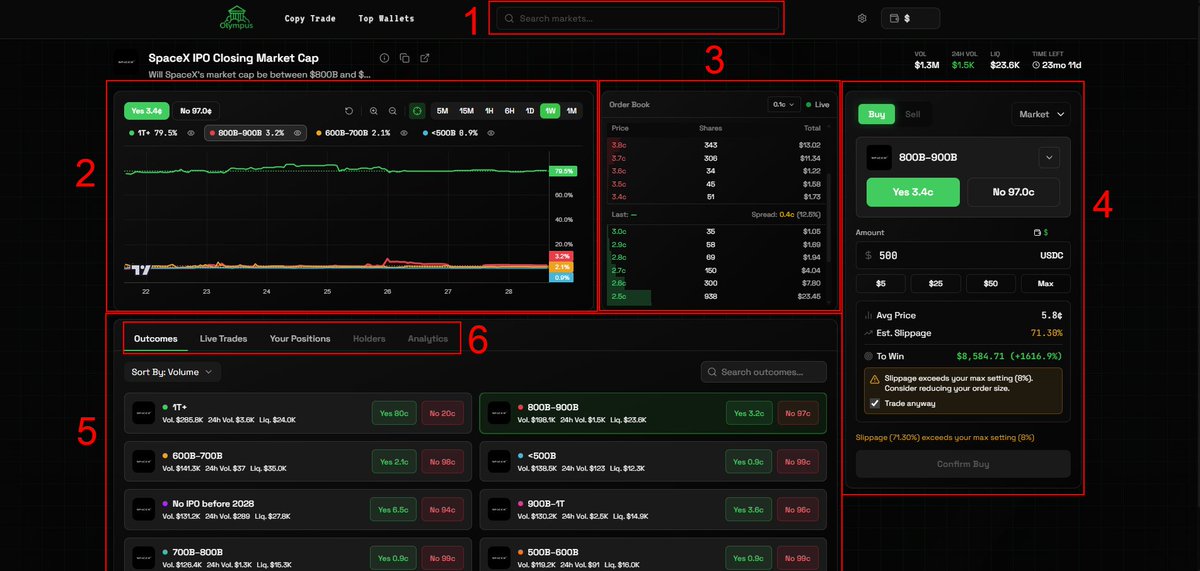This screenshot has width=1200, height=571.
Task: Click wallet balance icon above amount field
Action: click(x=1038, y=232)
